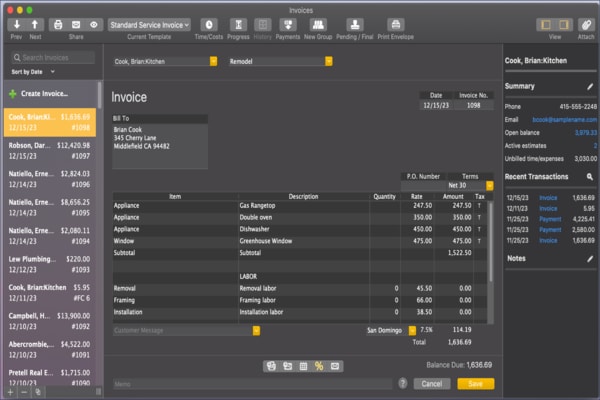The image size is (600, 400).
Task: Click the P.O. Number field
Action: point(423,186)
